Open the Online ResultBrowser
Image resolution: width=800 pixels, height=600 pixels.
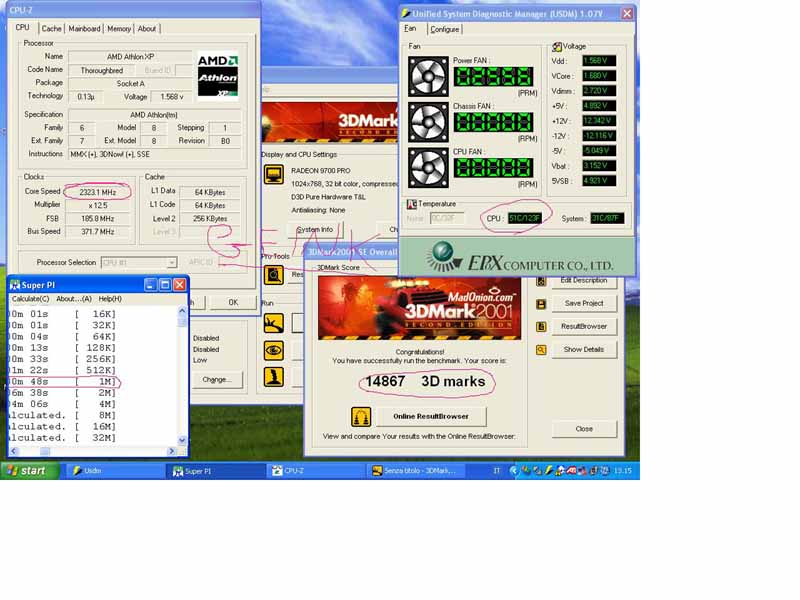click(x=431, y=416)
